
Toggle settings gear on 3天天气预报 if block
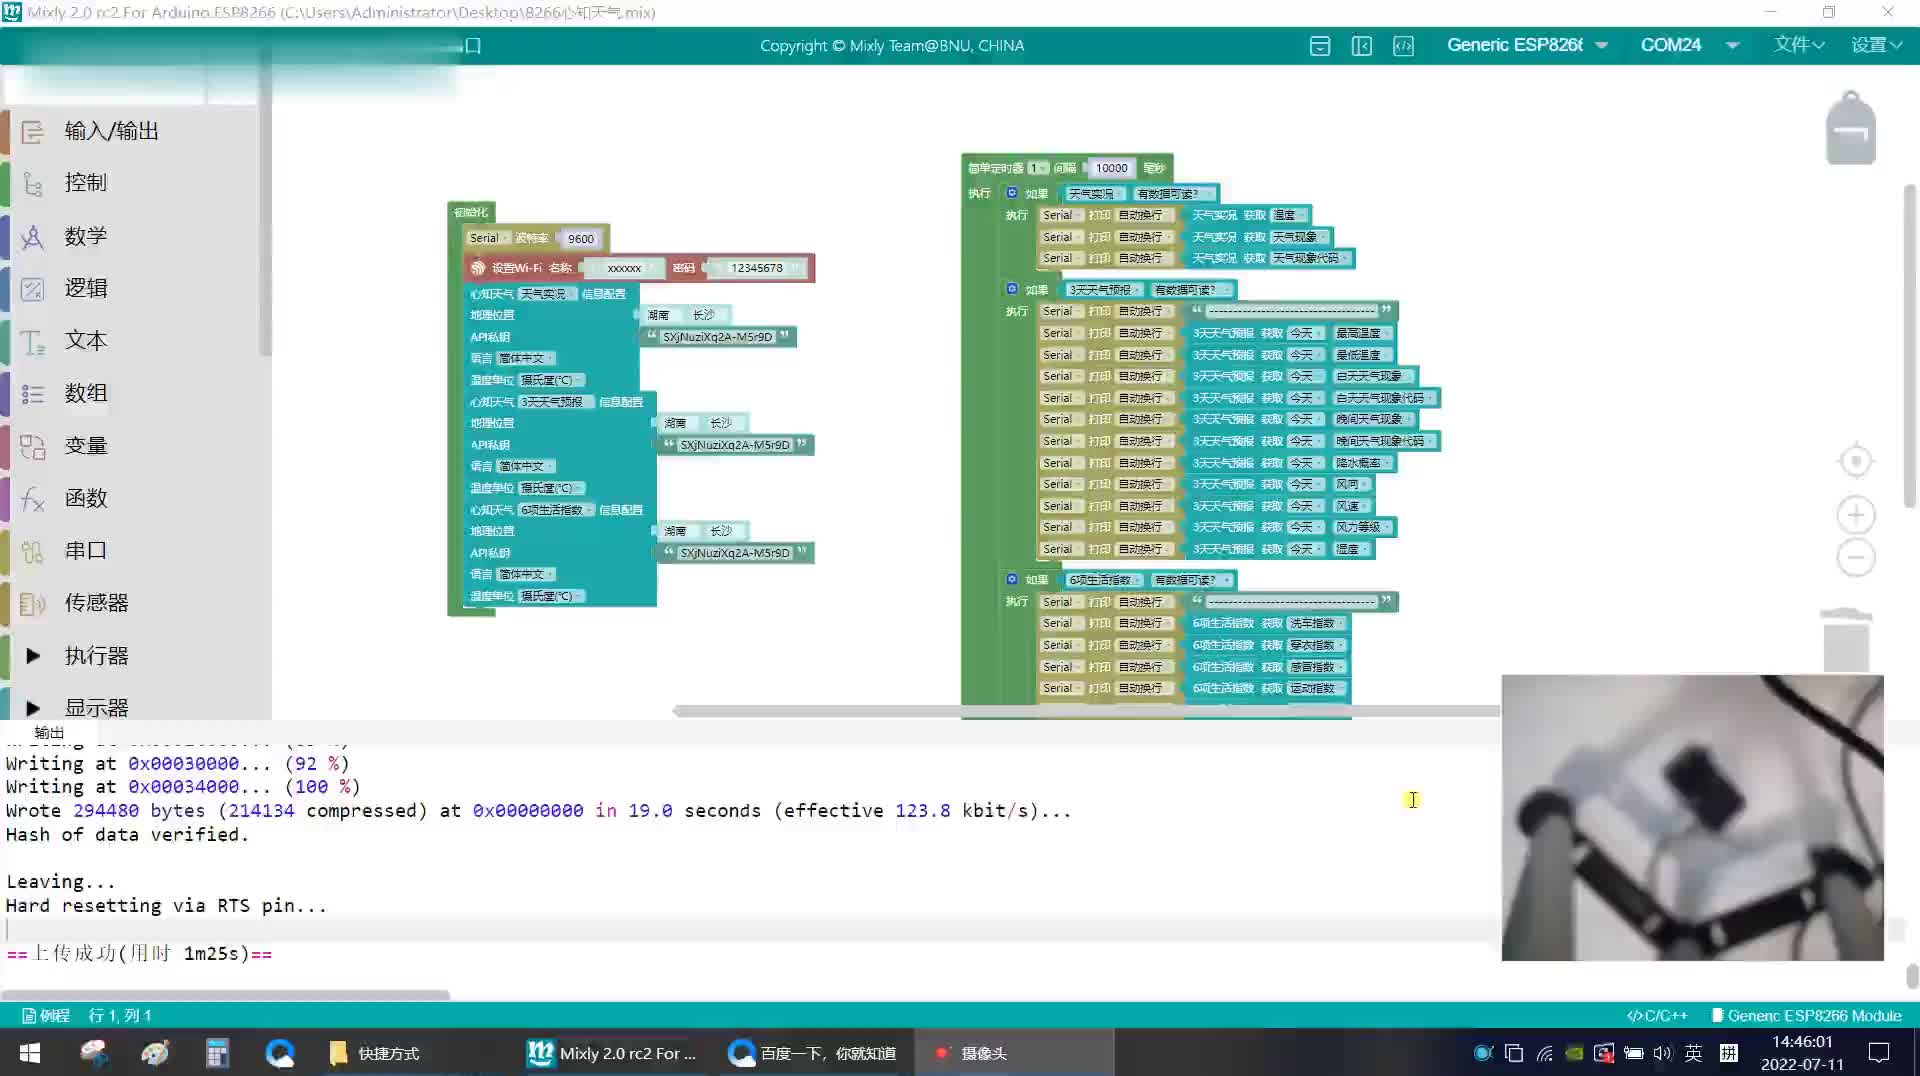[x=1012, y=289]
